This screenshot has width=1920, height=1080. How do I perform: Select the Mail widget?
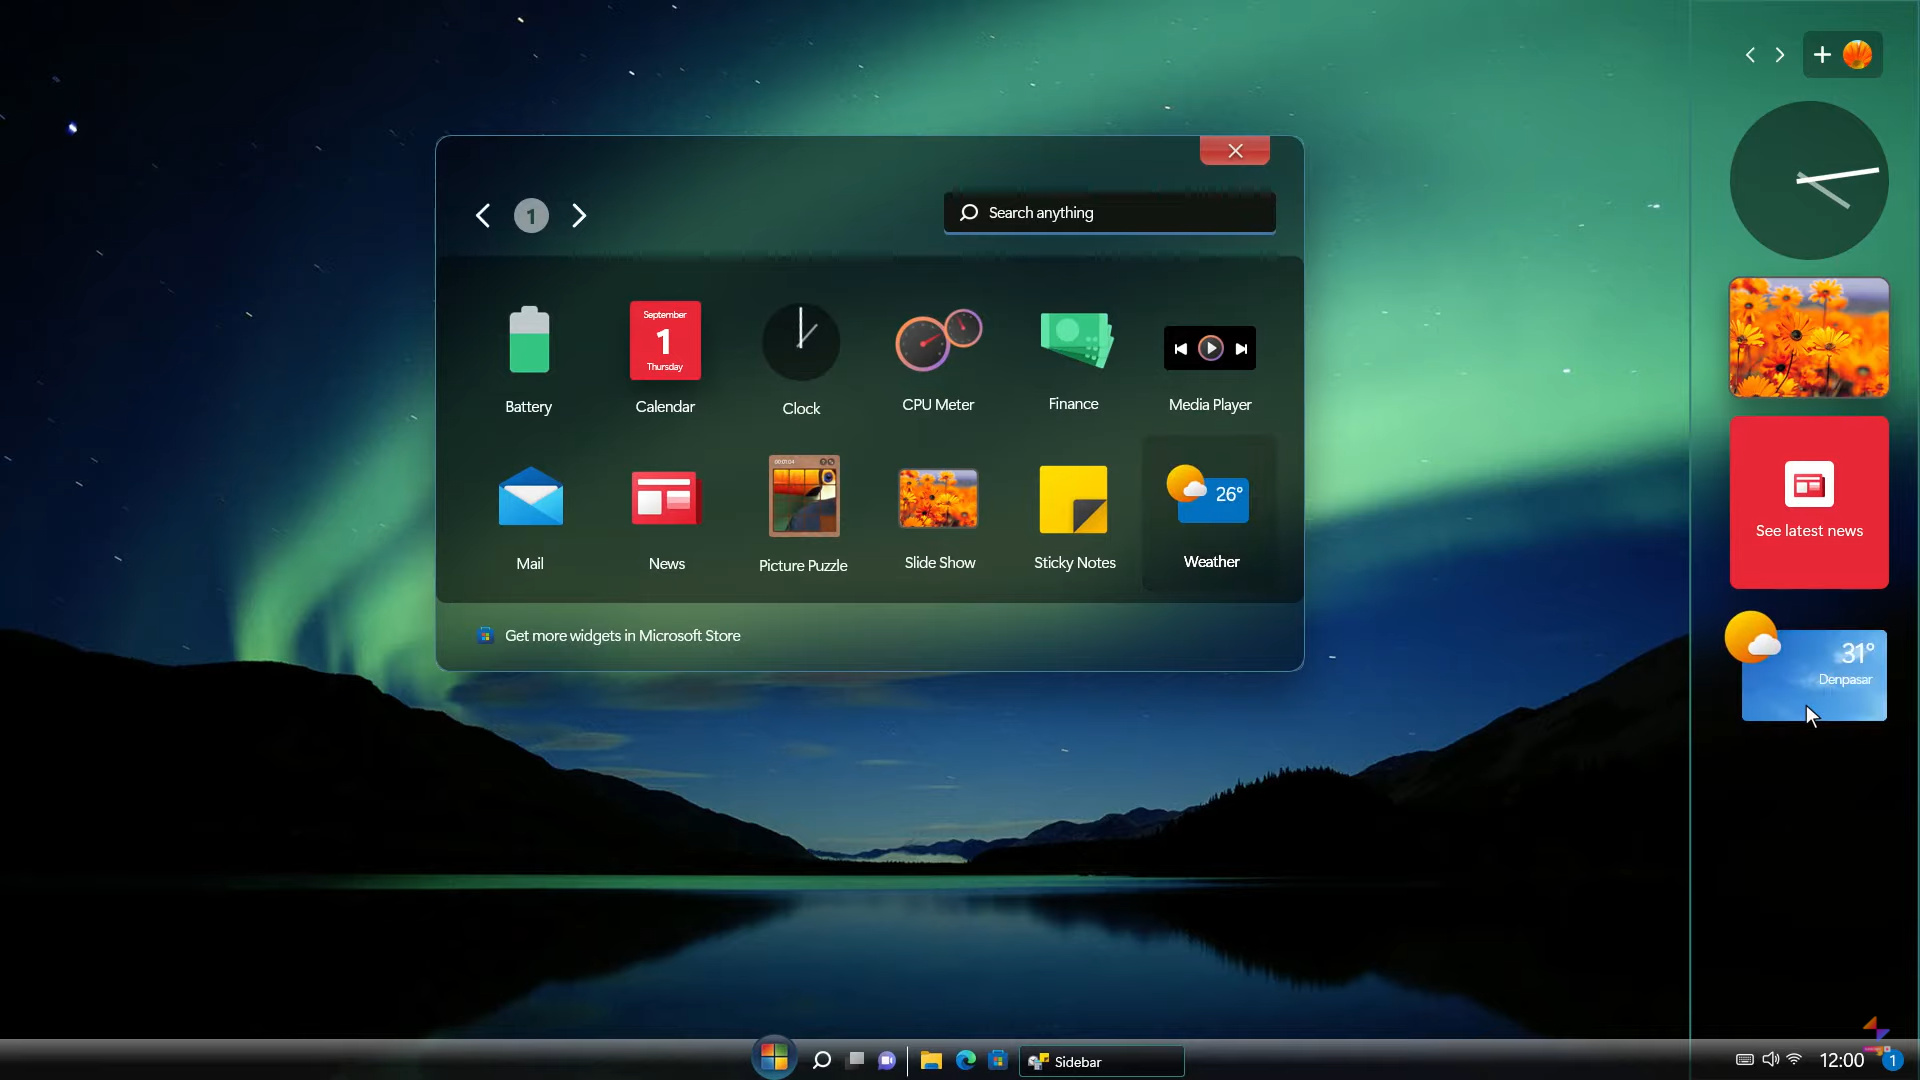tap(530, 497)
